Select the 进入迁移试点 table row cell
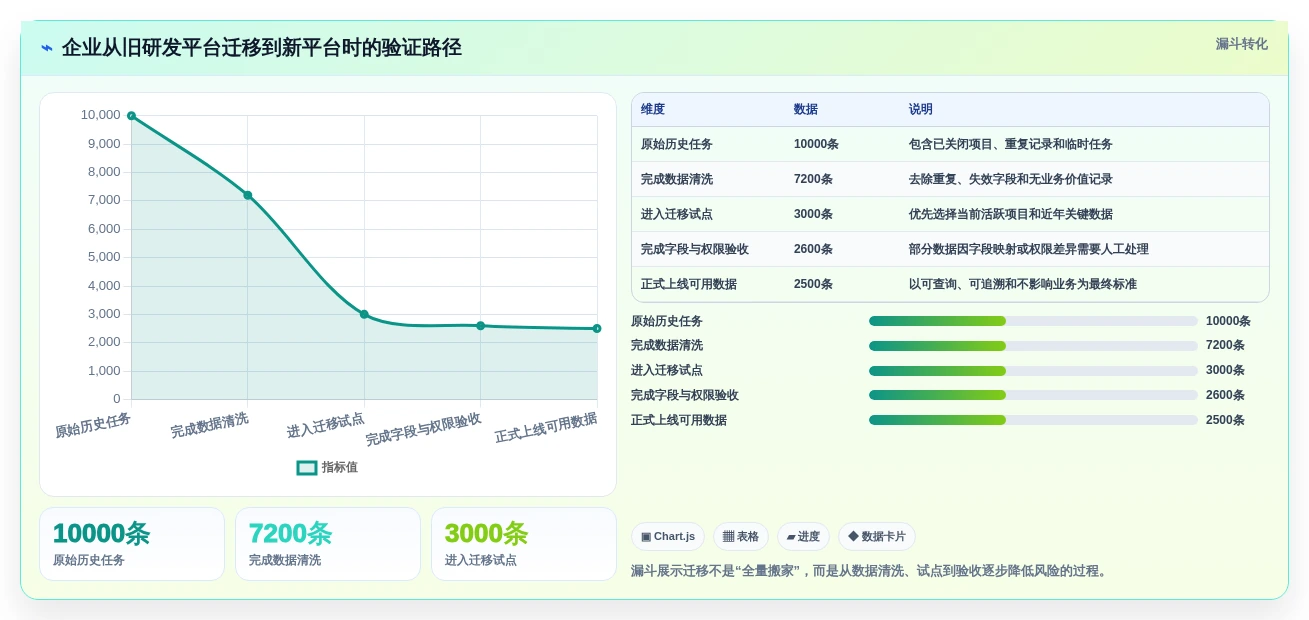 pyautogui.click(x=677, y=214)
